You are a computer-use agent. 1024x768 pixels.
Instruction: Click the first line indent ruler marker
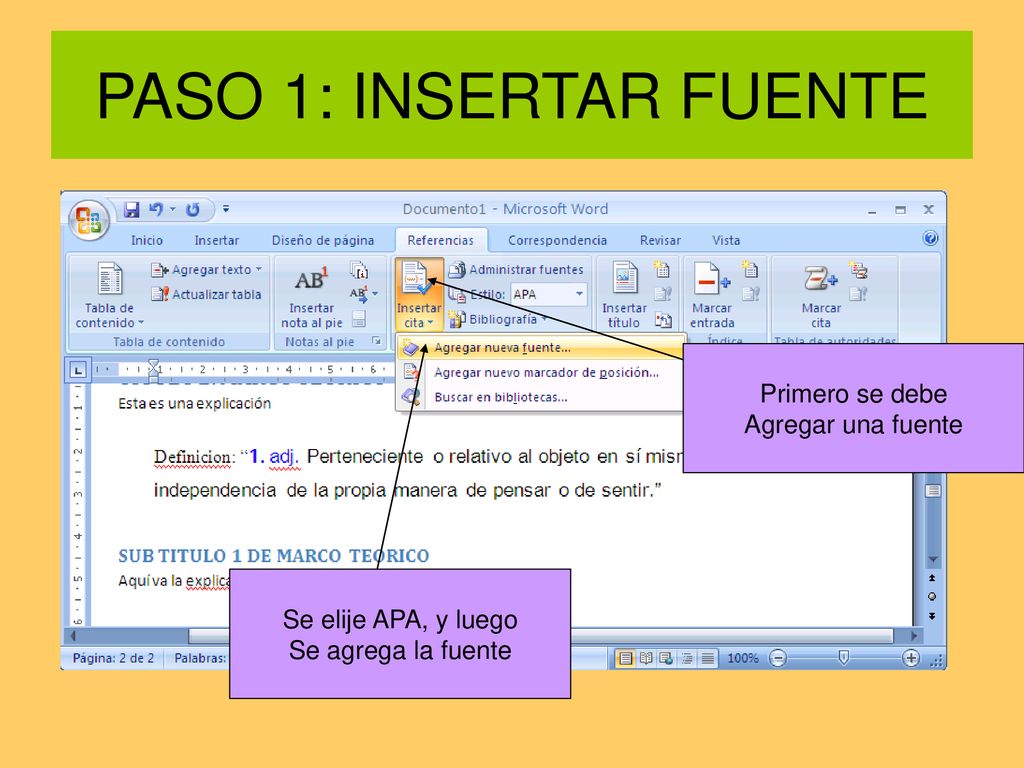[x=154, y=364]
